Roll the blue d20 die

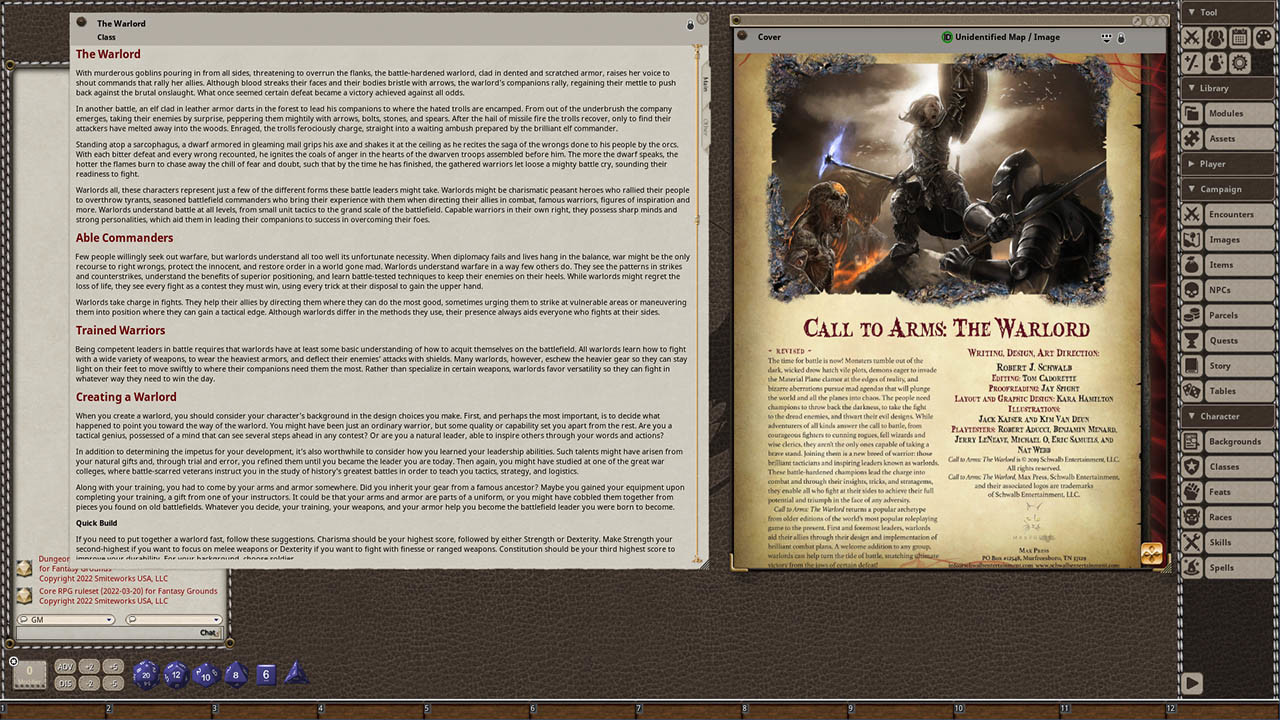[146, 675]
